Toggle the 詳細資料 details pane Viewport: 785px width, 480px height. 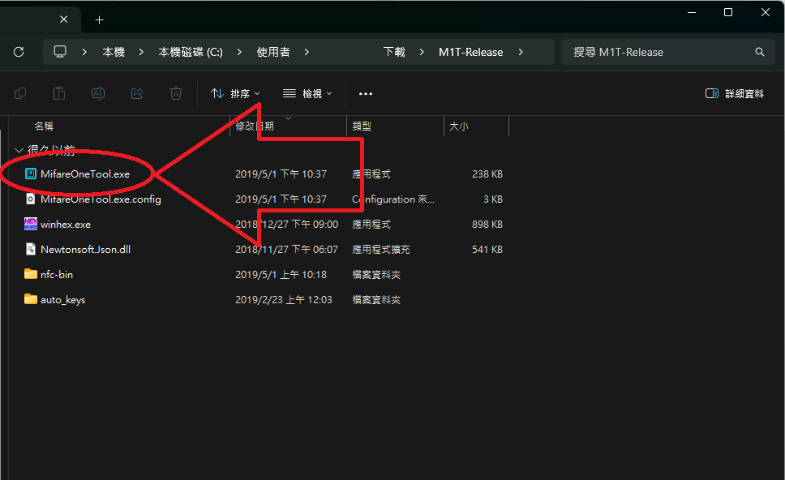(x=734, y=94)
